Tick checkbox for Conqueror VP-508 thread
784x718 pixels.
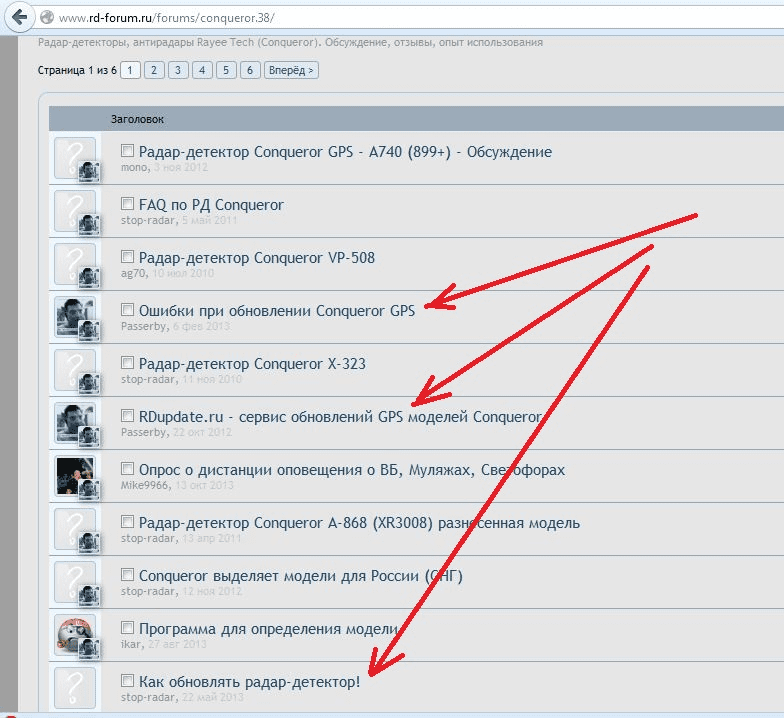128,256
